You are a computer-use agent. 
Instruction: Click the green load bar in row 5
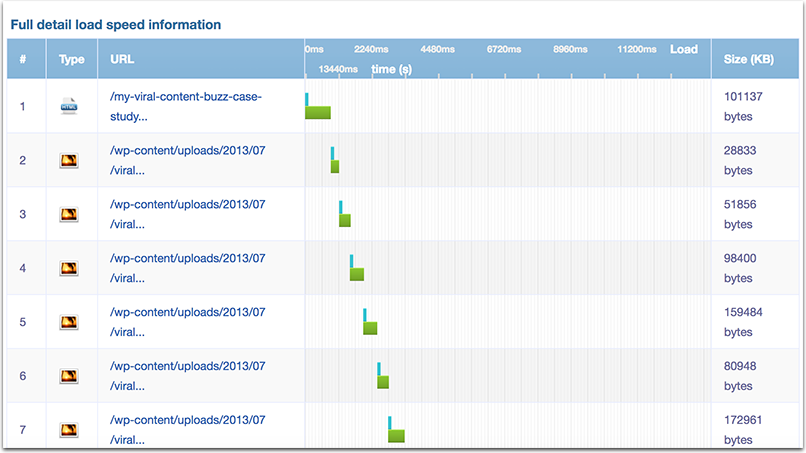tap(370, 328)
